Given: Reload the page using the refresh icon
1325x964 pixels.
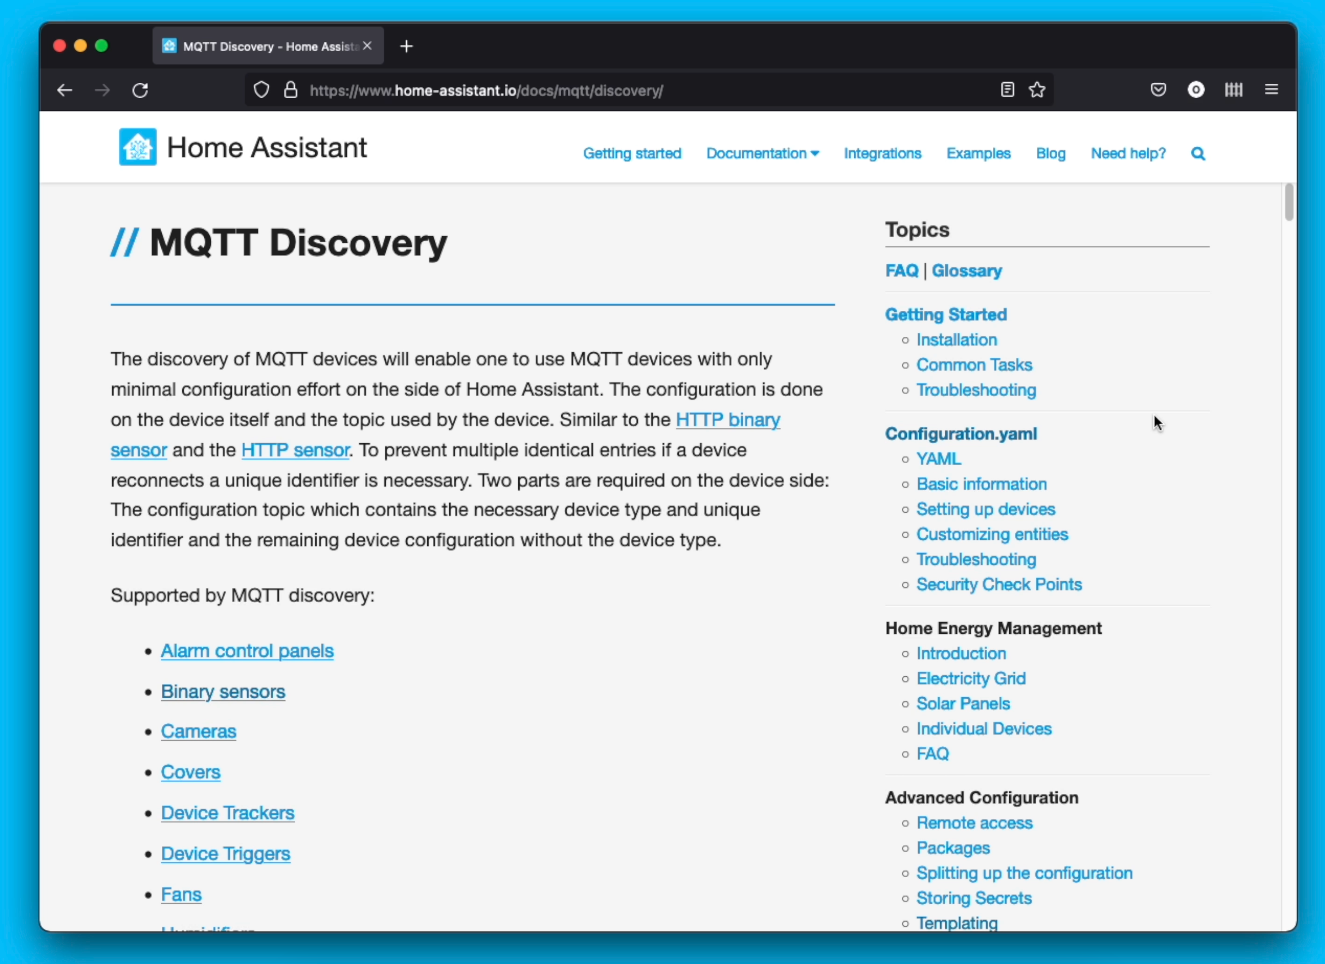Looking at the screenshot, I should point(140,90).
